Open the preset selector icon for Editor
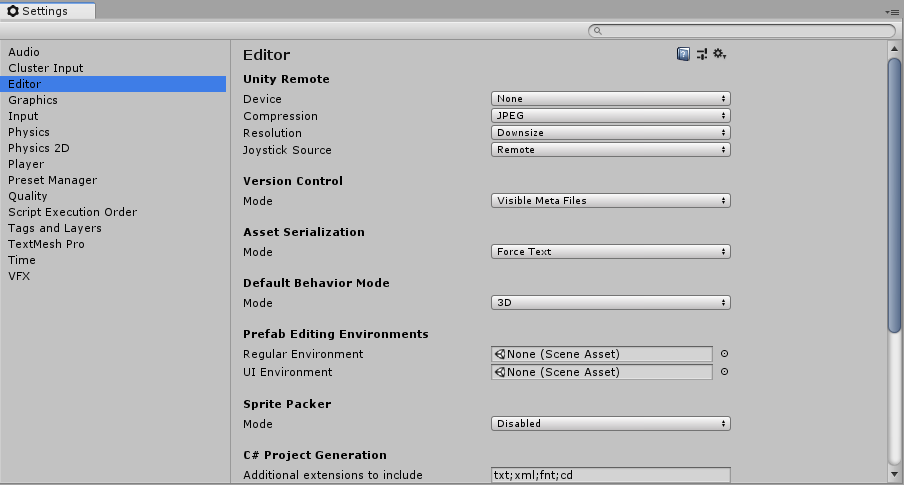This screenshot has height=485, width=904. click(x=702, y=54)
